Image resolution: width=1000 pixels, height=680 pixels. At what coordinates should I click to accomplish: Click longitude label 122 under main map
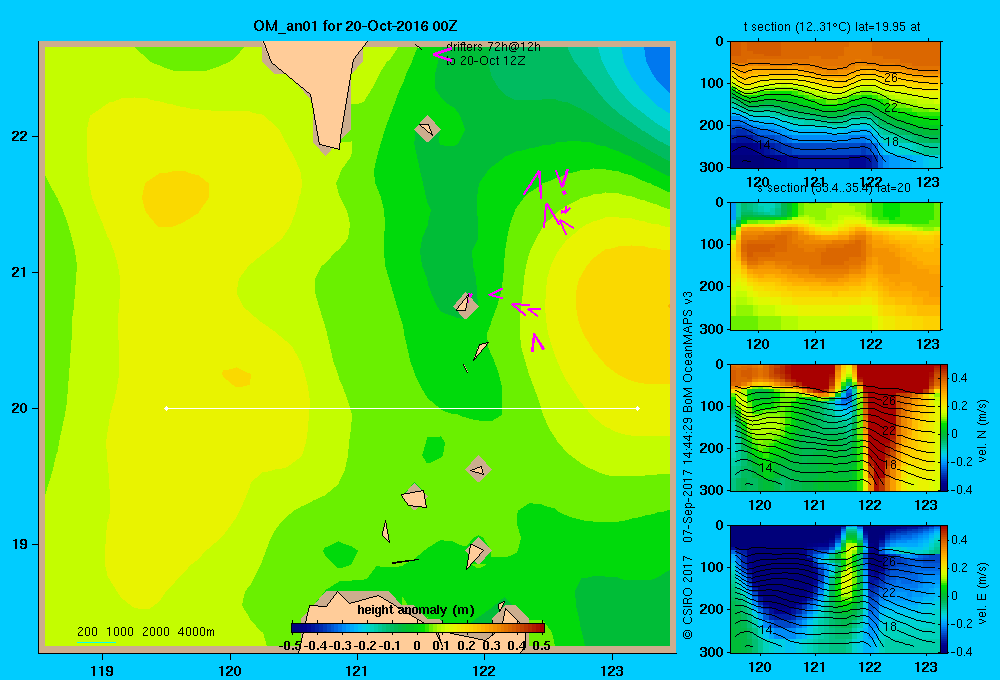[484, 670]
